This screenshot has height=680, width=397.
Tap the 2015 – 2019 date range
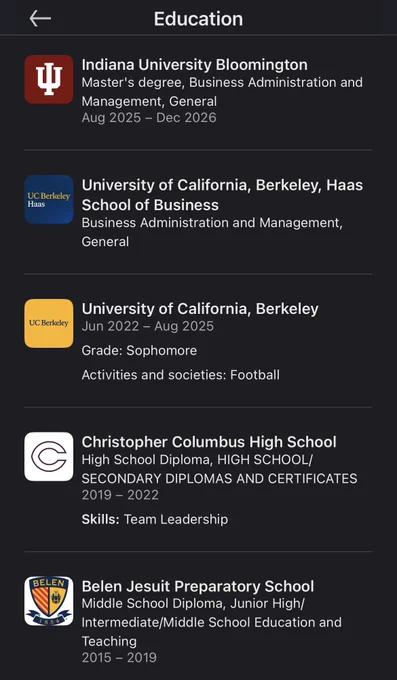pyautogui.click(x=119, y=657)
